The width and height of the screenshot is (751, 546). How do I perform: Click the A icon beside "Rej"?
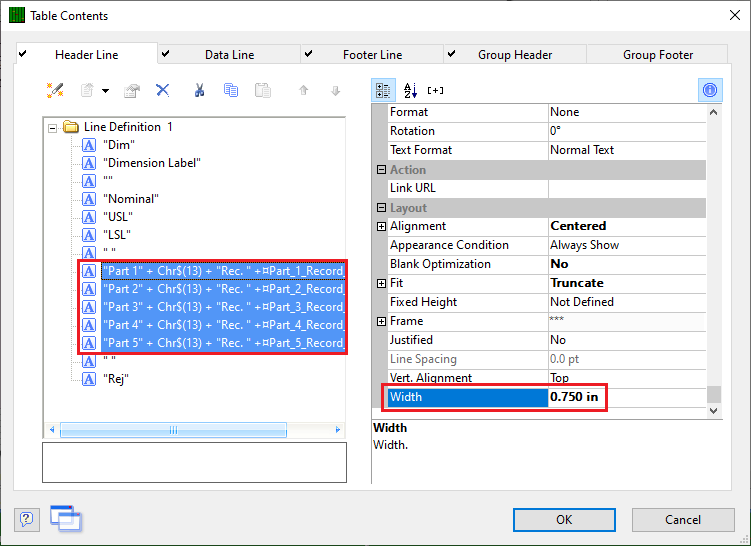click(x=89, y=379)
